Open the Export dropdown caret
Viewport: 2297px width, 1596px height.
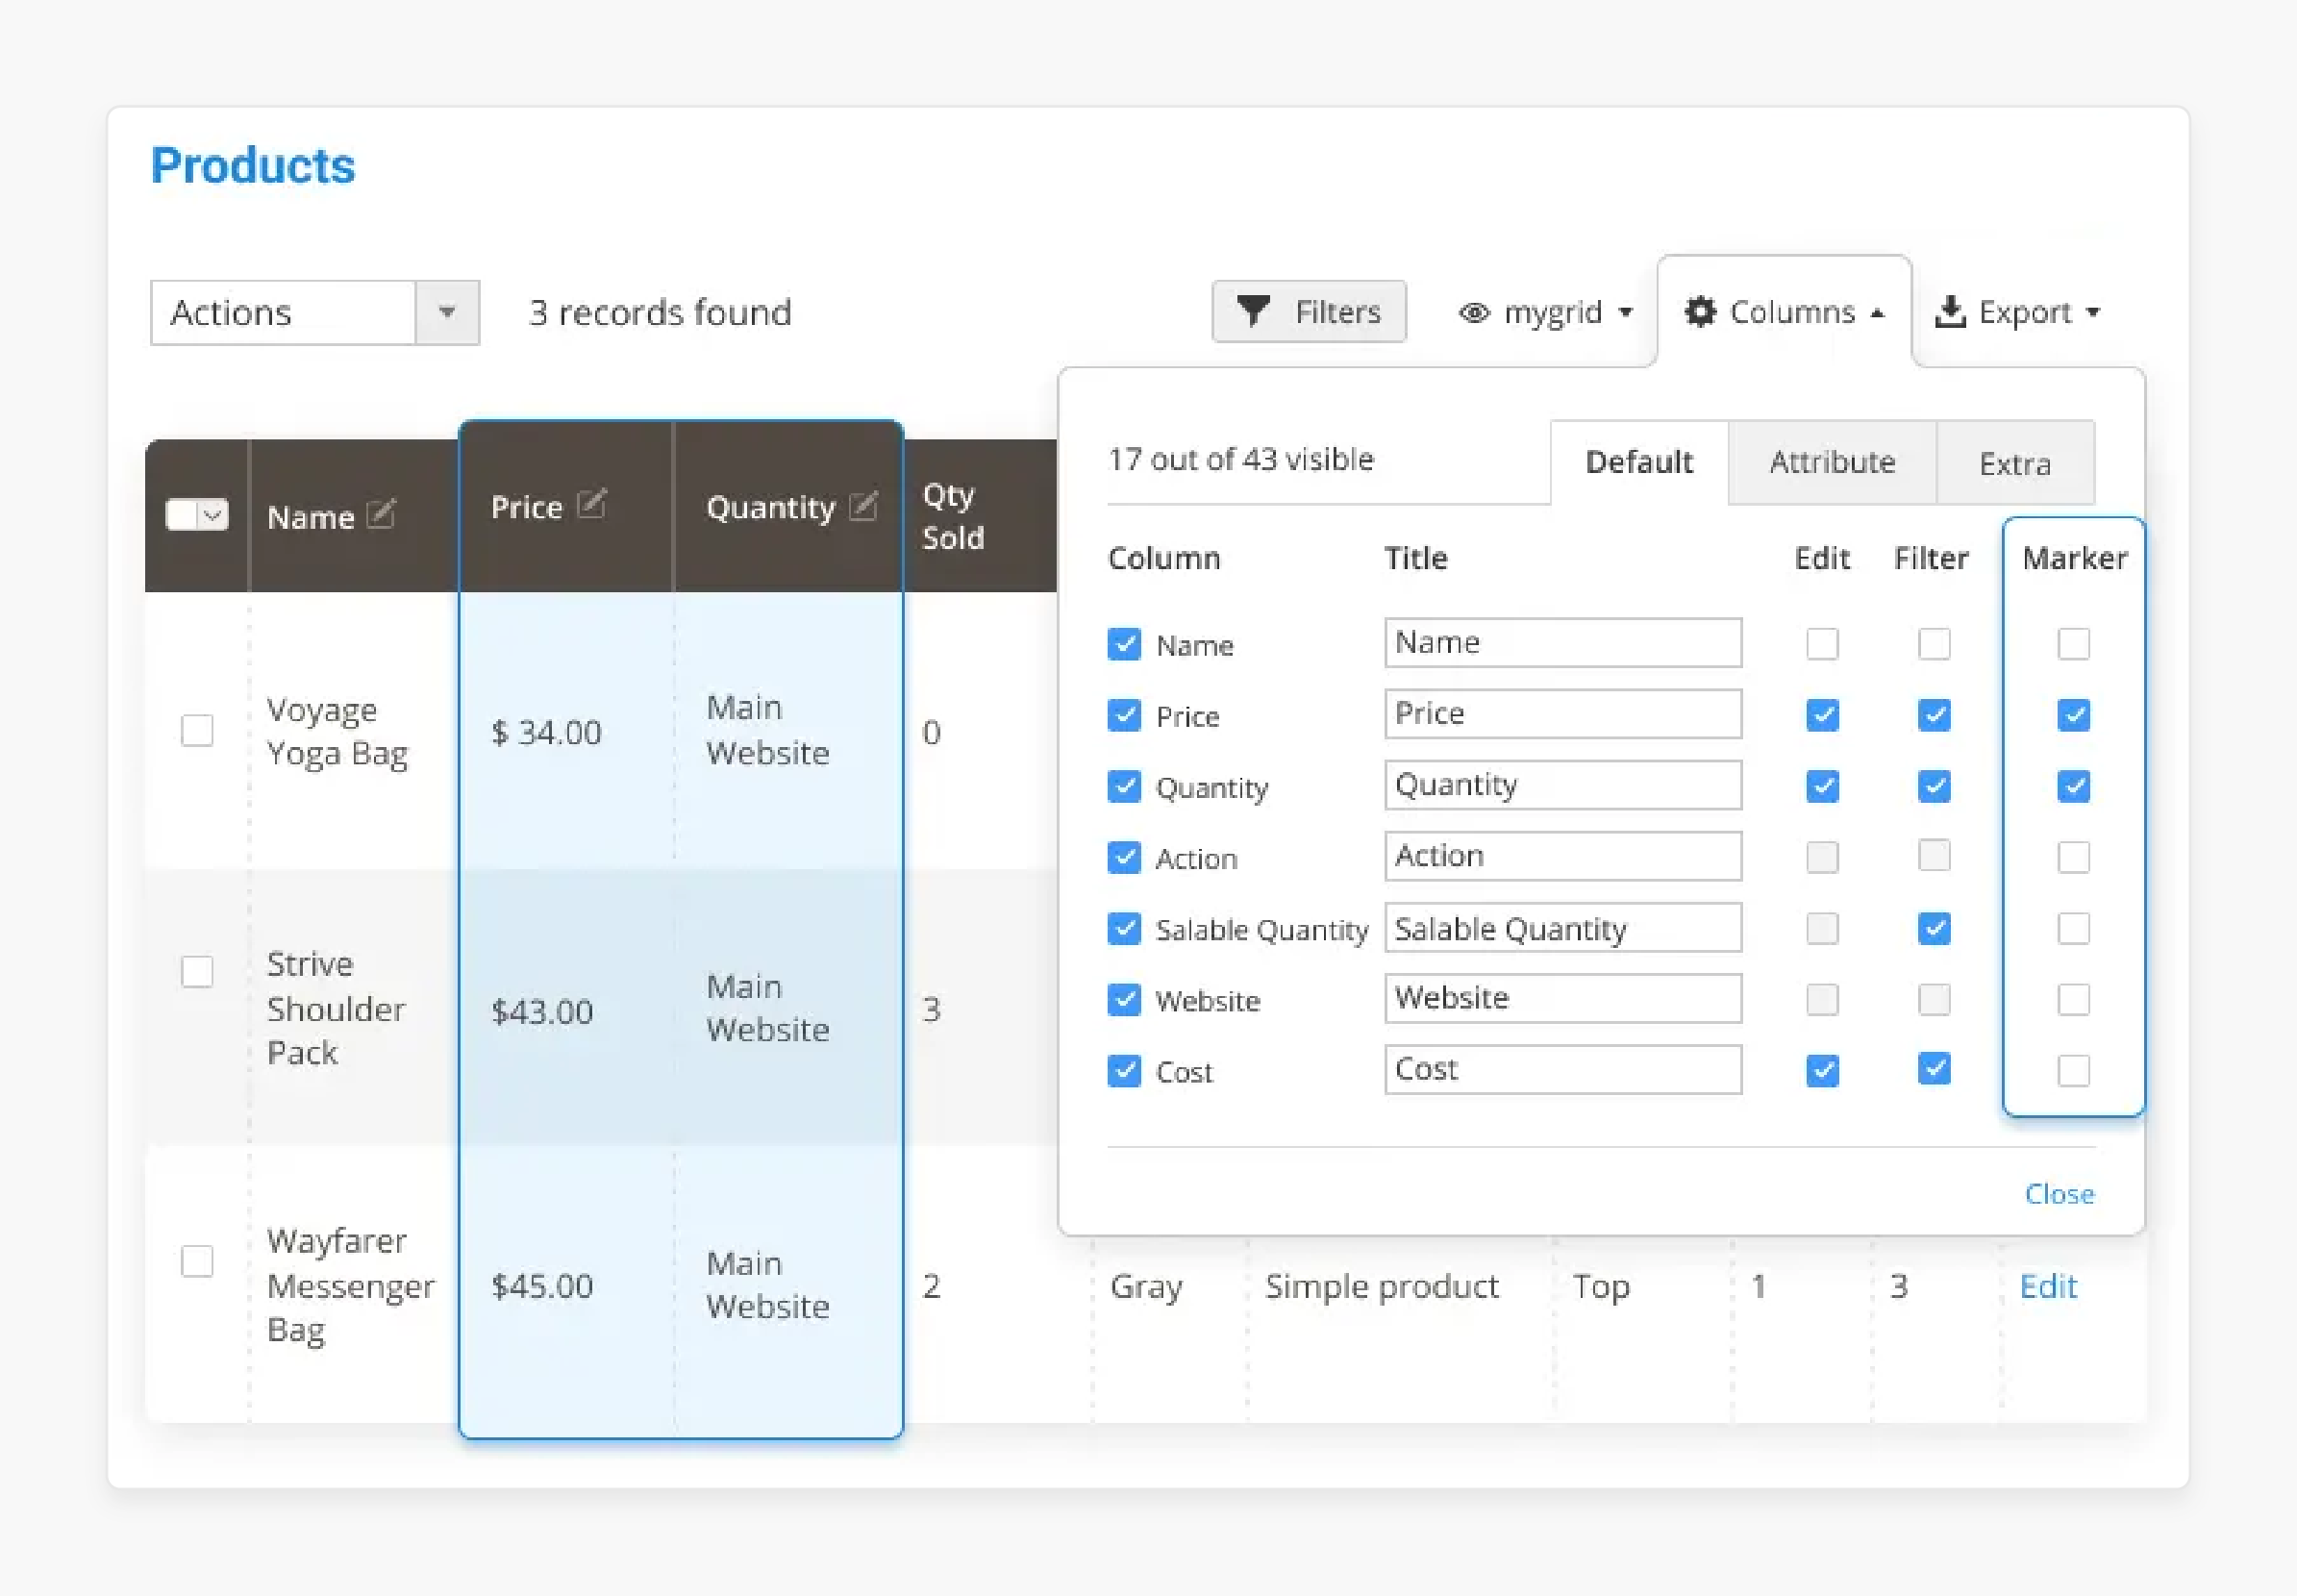click(2093, 313)
